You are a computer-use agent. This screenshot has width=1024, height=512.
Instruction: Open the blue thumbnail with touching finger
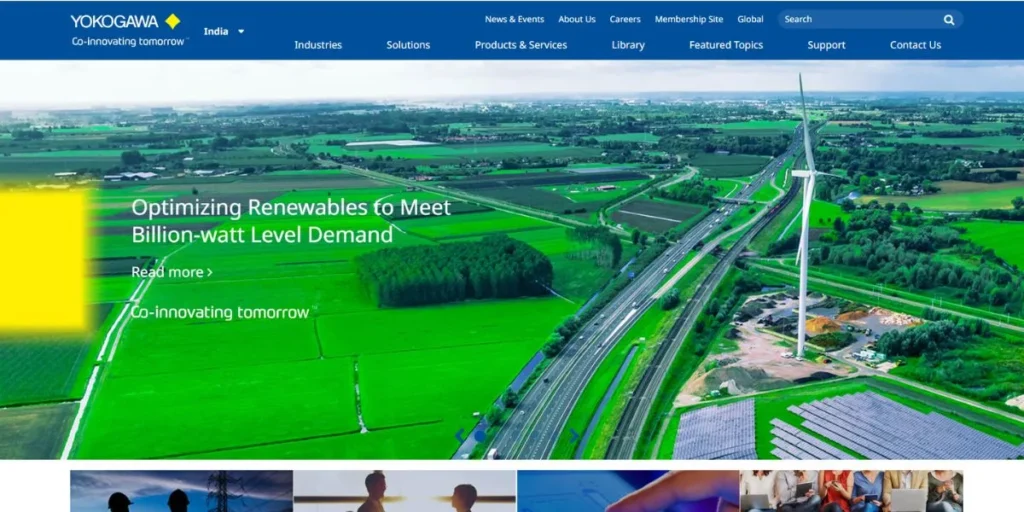point(628,491)
